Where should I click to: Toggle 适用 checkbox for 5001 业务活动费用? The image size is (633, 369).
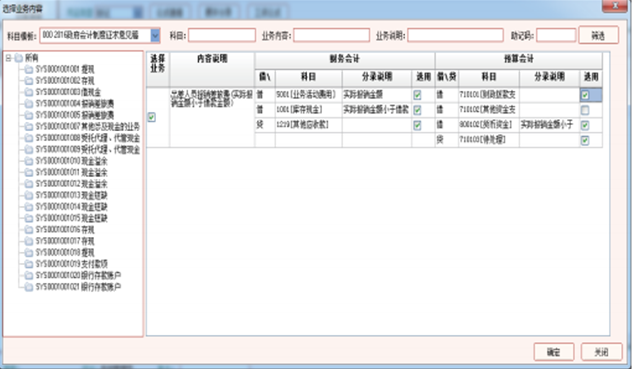pyautogui.click(x=417, y=95)
